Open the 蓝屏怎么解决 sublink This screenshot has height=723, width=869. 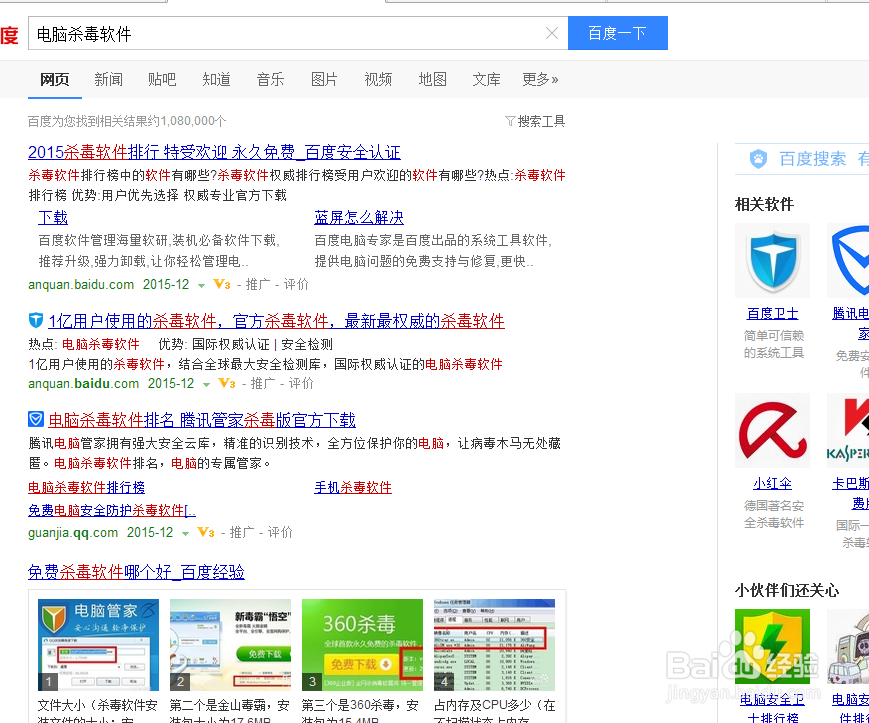pos(359,218)
